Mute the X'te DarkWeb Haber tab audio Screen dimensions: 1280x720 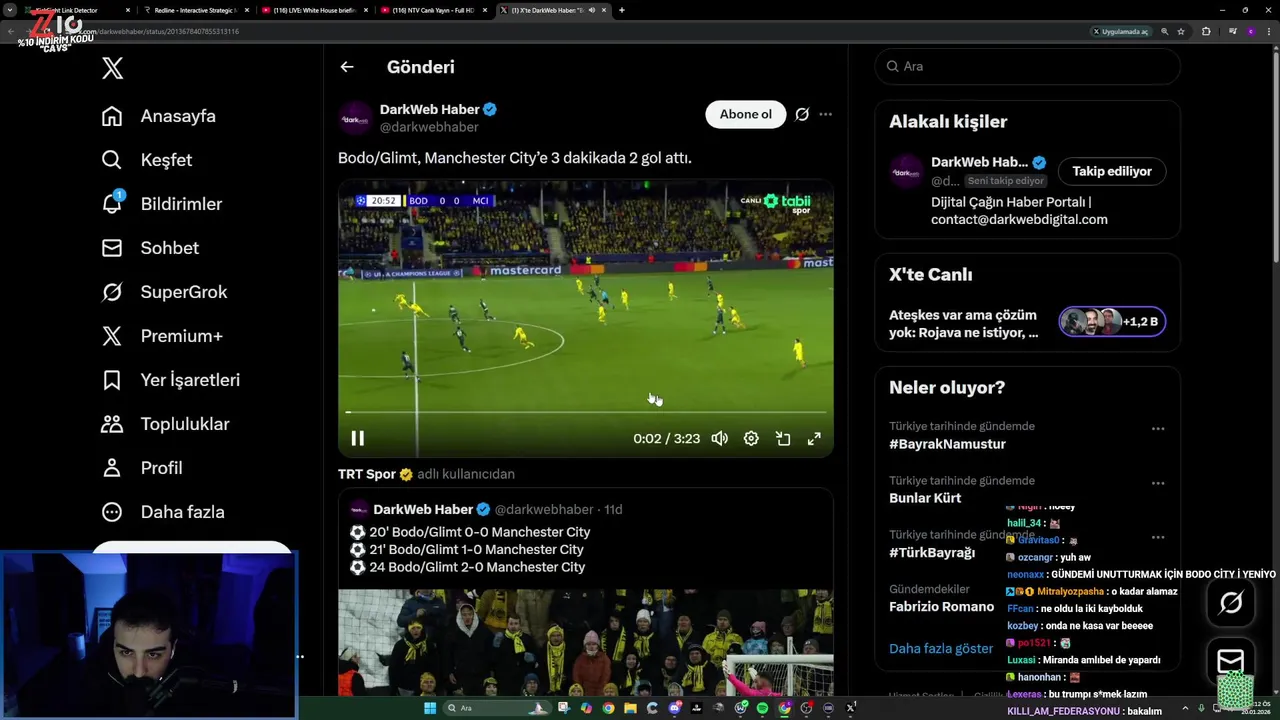[x=592, y=10]
